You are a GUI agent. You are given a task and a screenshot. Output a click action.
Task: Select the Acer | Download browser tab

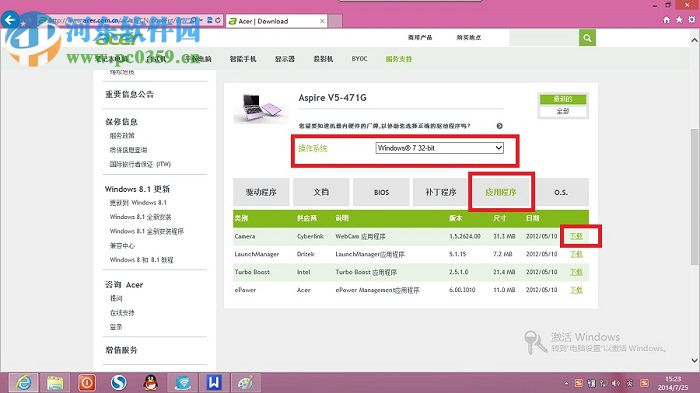tap(277, 21)
